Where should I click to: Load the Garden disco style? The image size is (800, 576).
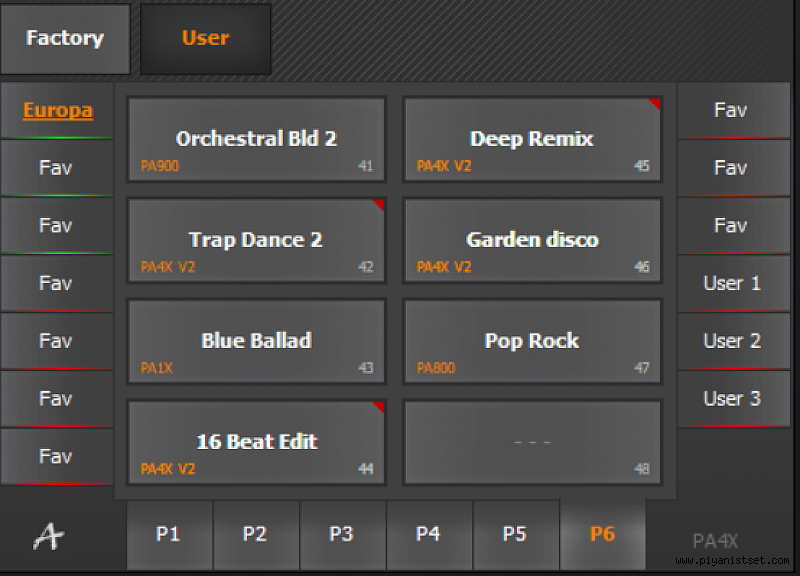532,240
